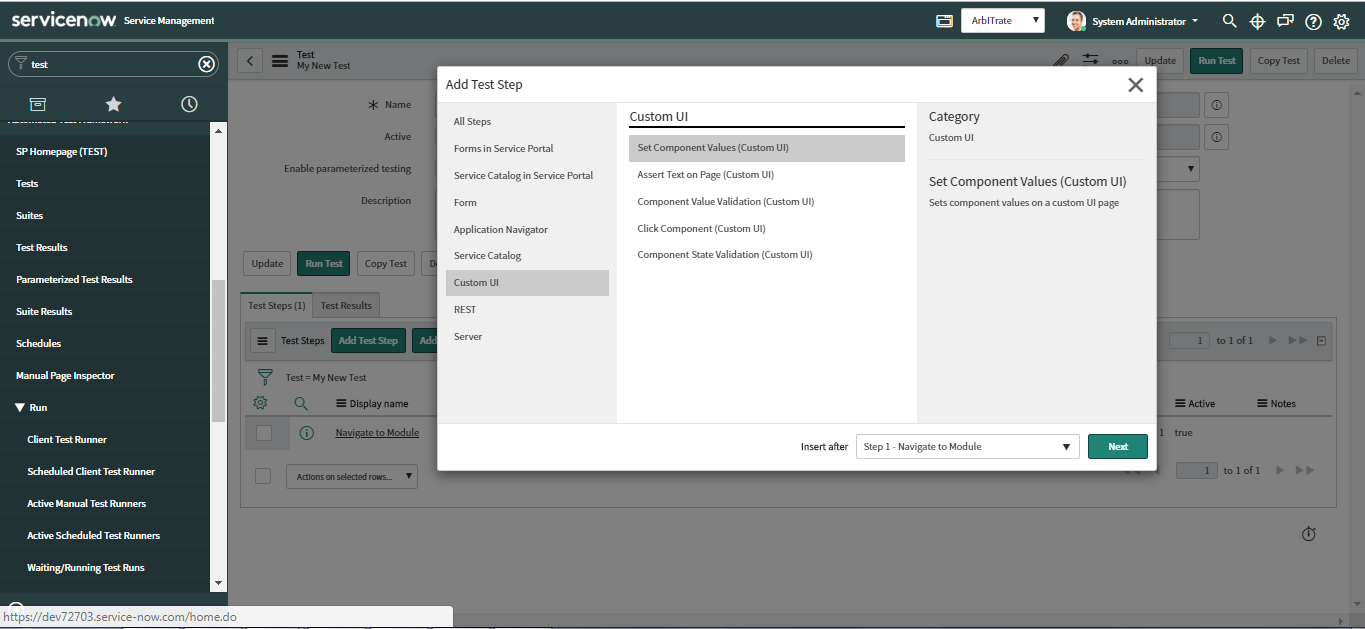The height and width of the screenshot is (629, 1365).
Task: Click the update set picker crosshair icon
Action: (x=1257, y=21)
